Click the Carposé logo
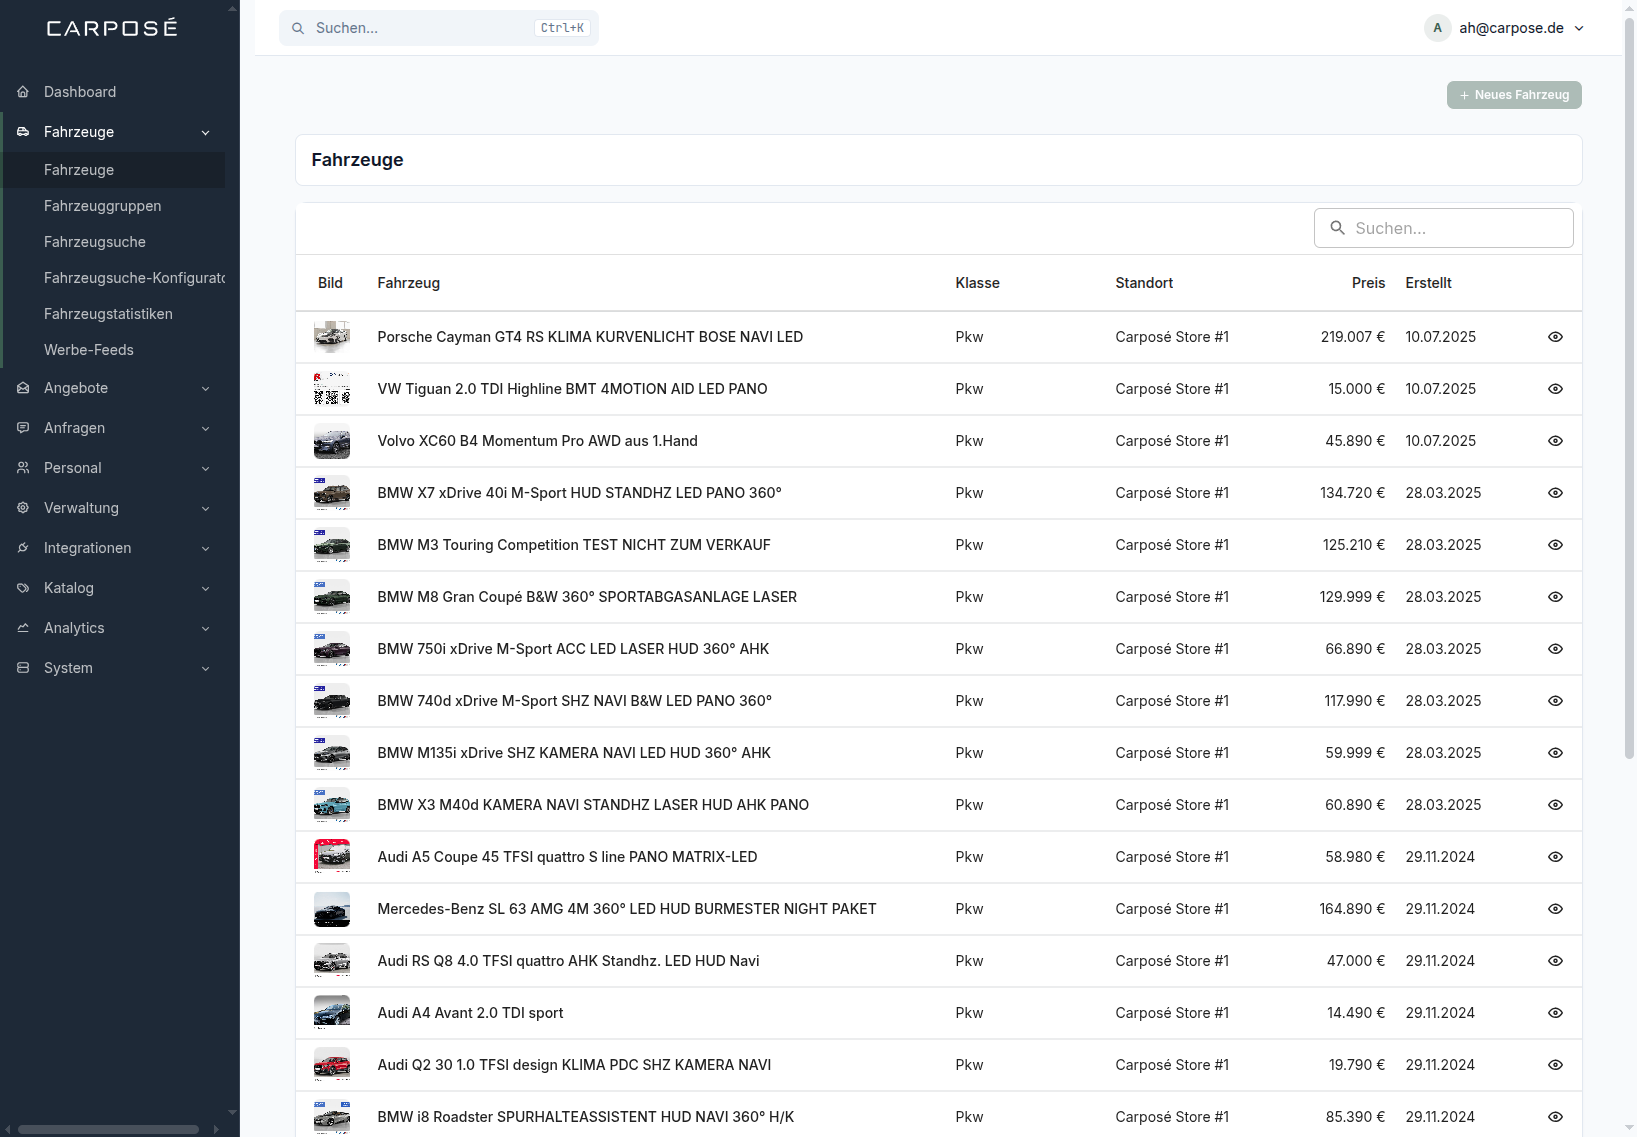The height and width of the screenshot is (1137, 1637). tap(112, 28)
